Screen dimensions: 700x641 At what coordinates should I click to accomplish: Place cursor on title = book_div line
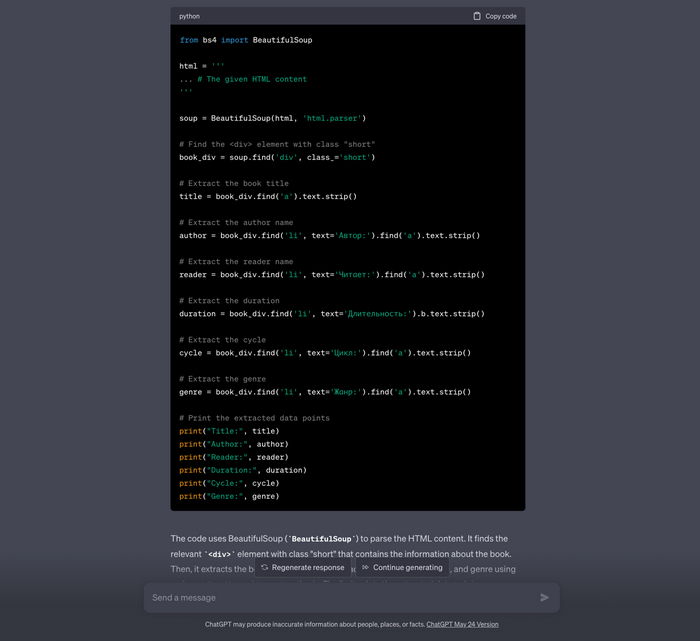(267, 196)
